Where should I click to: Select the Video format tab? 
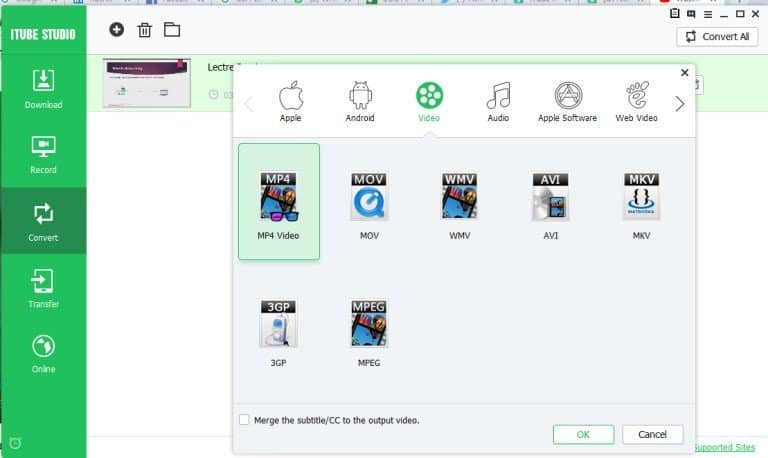click(x=429, y=101)
